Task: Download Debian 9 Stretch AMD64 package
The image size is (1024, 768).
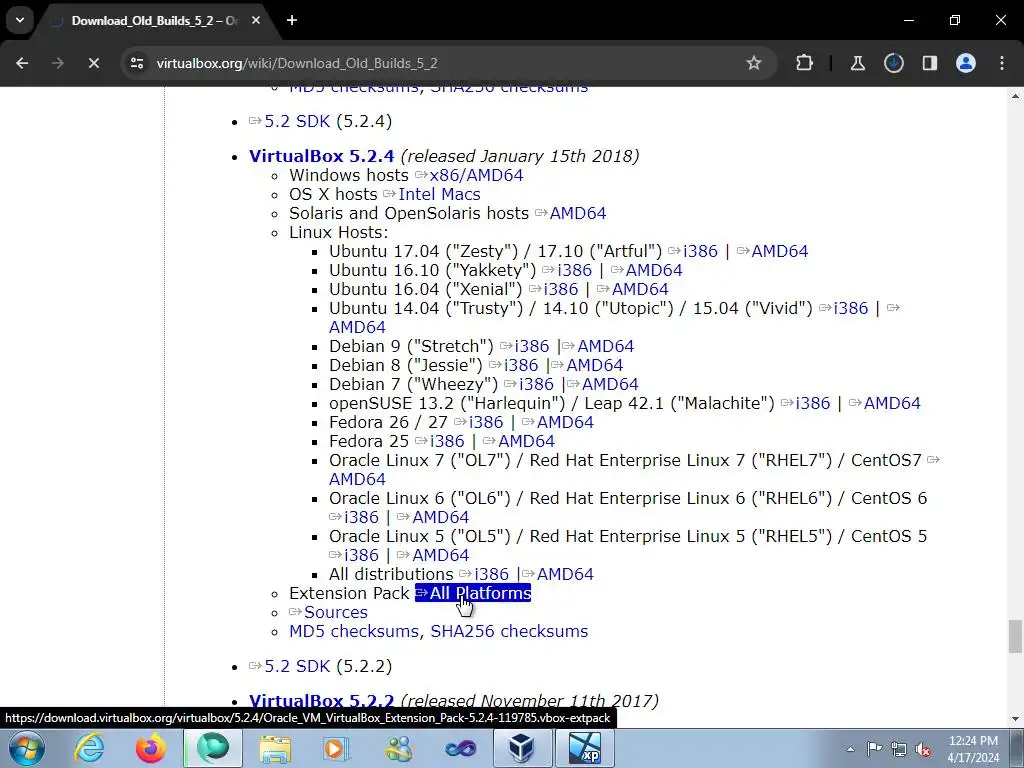Action: pos(605,346)
